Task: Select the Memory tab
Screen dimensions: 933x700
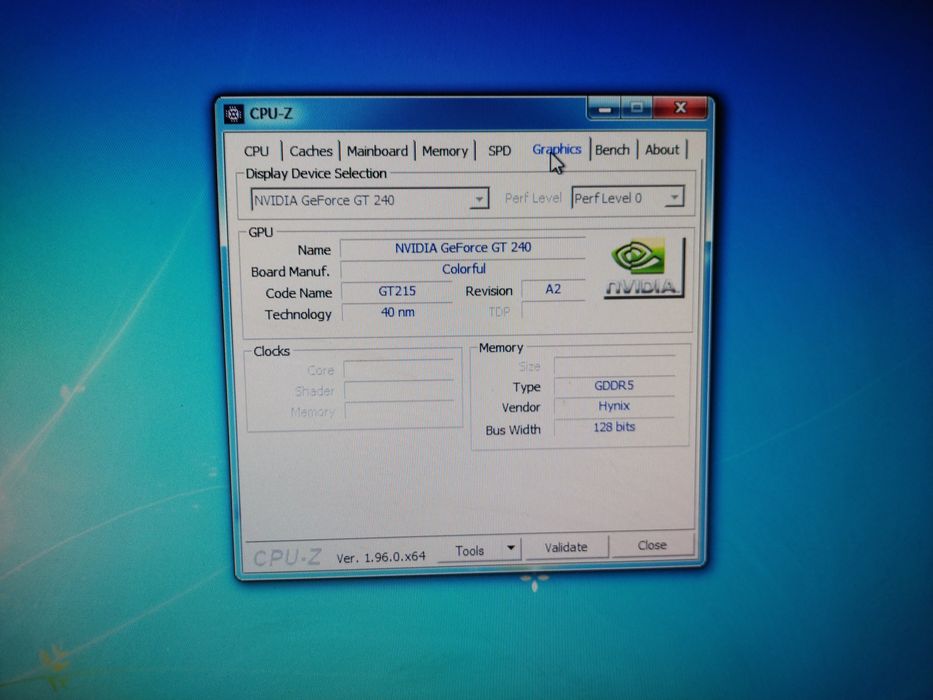Action: pyautogui.click(x=444, y=151)
